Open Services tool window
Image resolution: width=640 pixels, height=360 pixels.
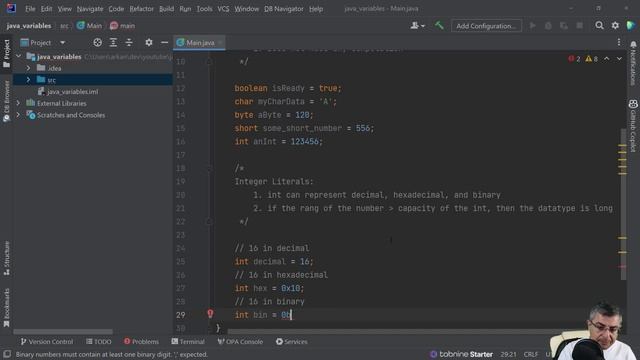pos(291,342)
